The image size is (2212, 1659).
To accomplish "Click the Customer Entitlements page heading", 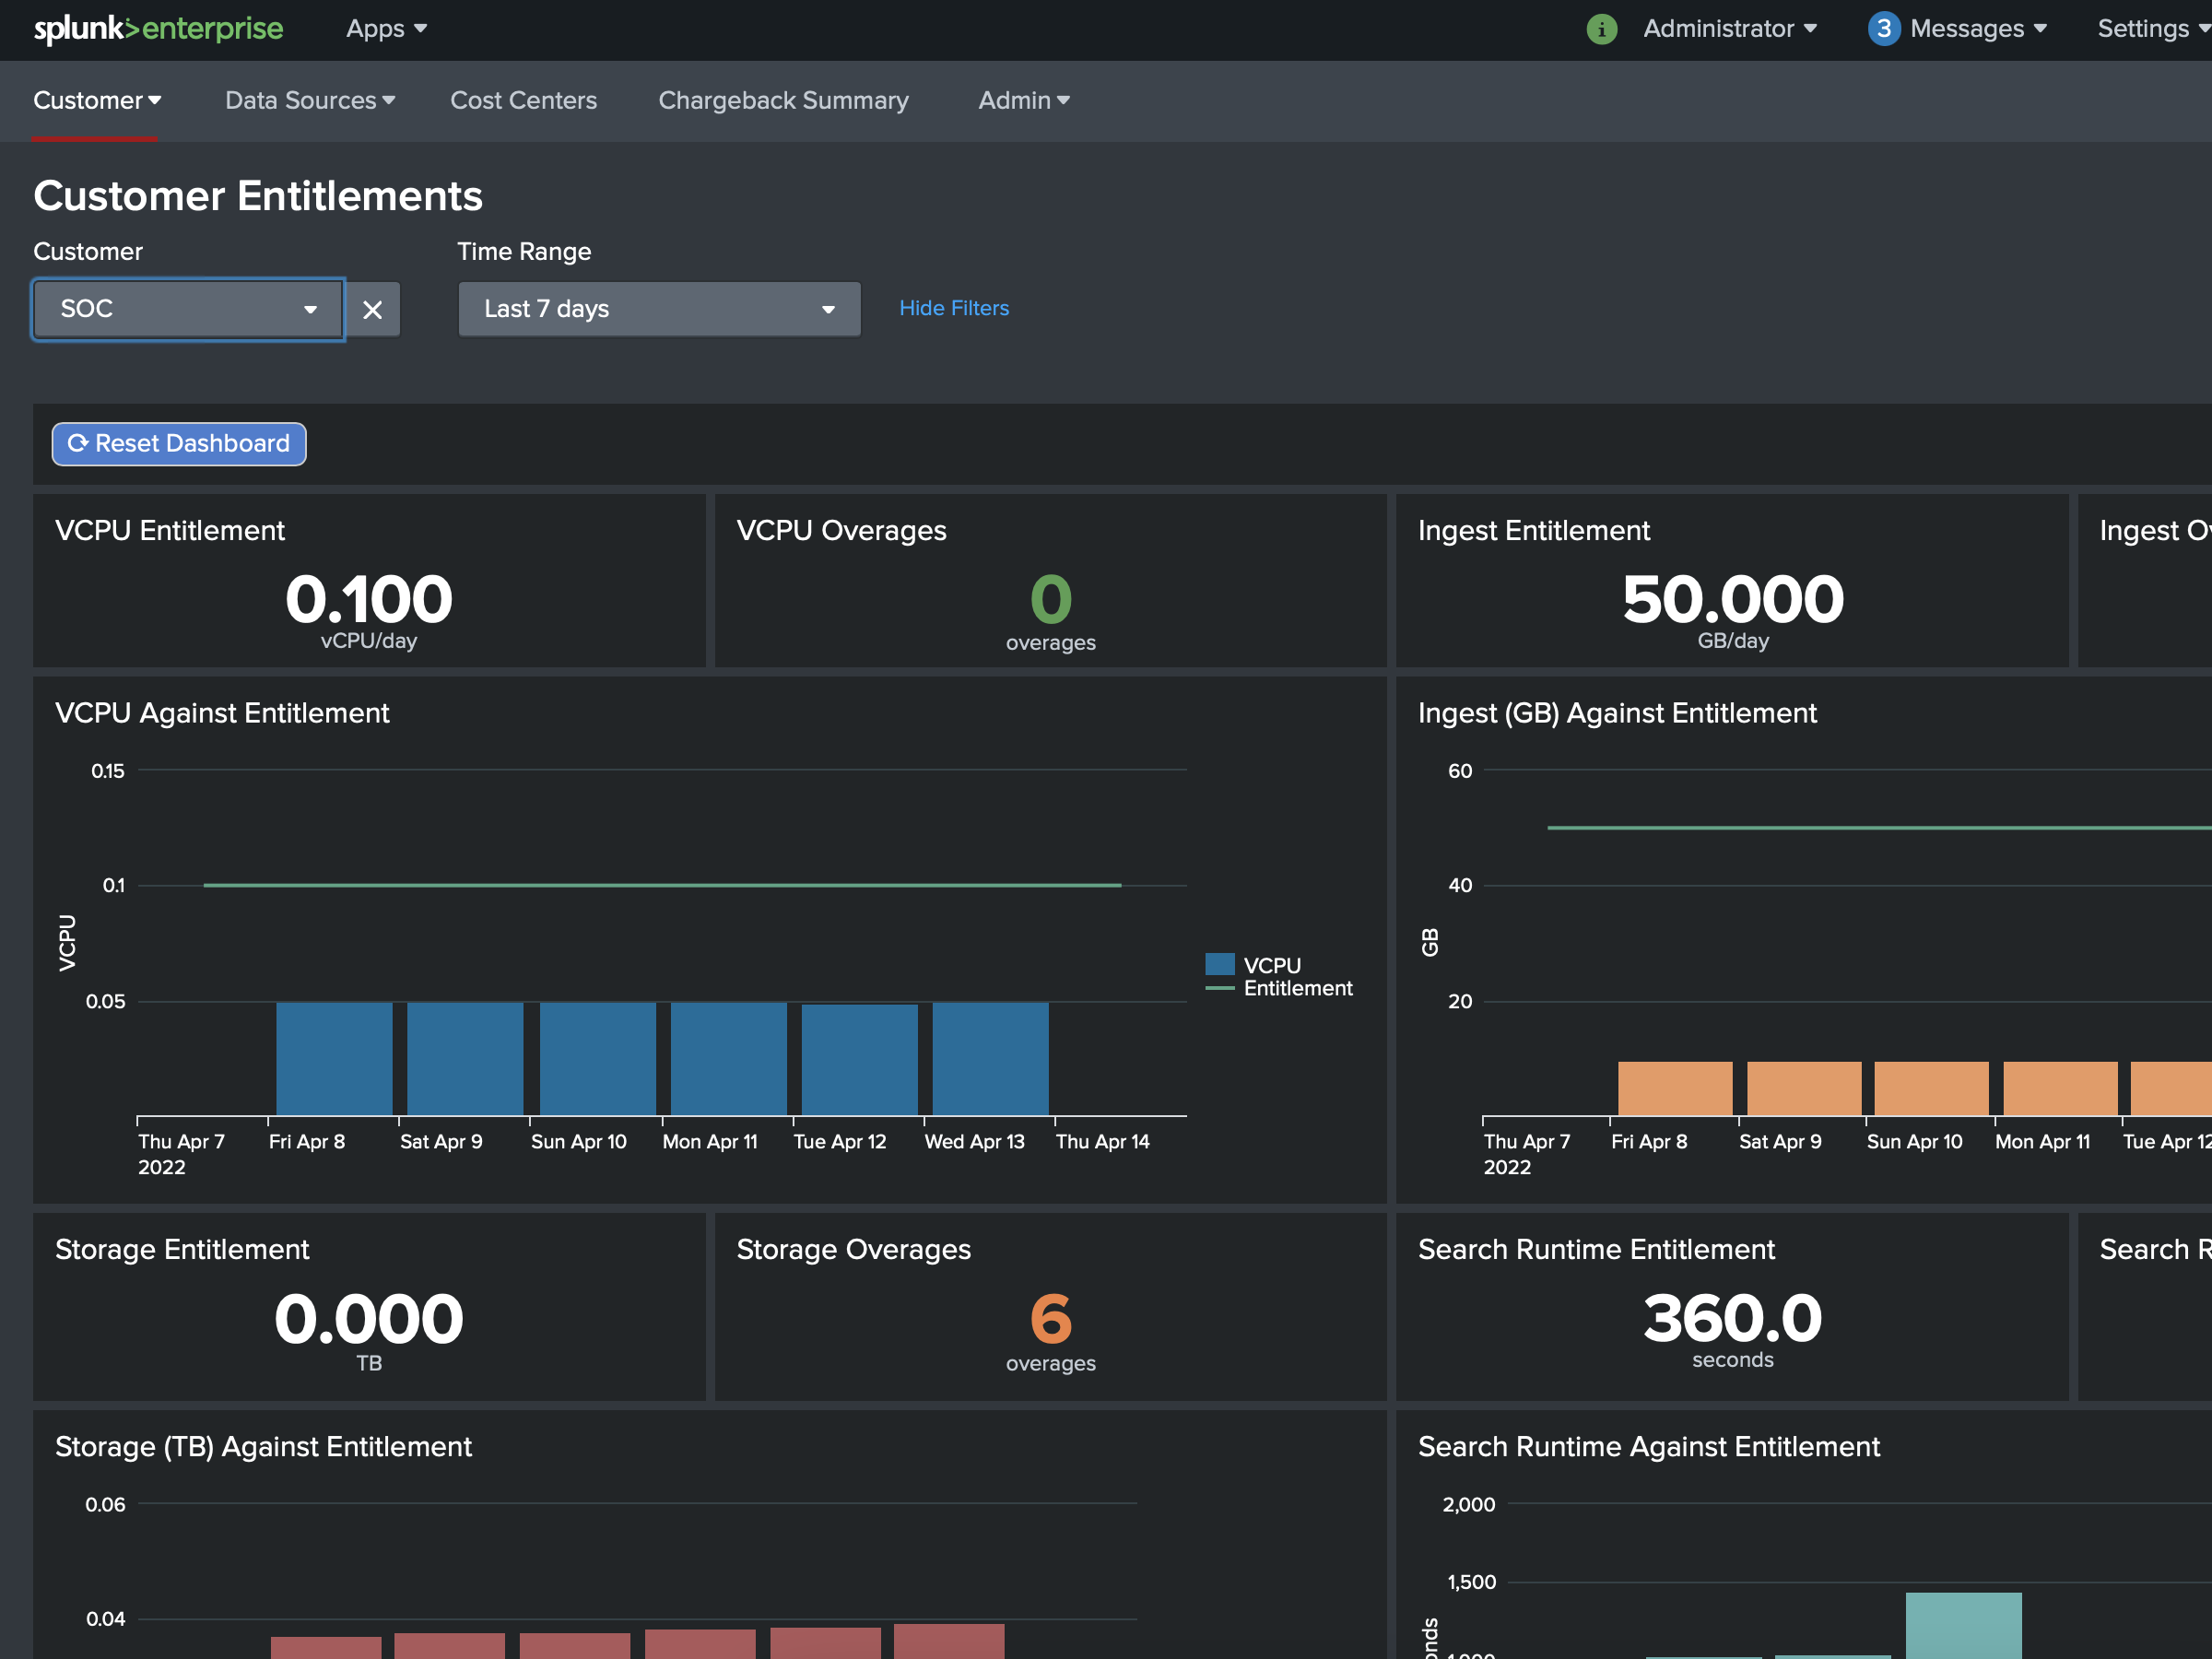I will [x=258, y=196].
